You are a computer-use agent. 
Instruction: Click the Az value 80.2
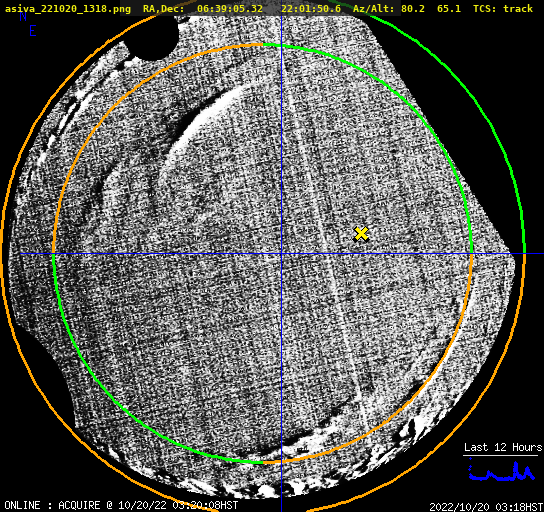click(x=413, y=9)
